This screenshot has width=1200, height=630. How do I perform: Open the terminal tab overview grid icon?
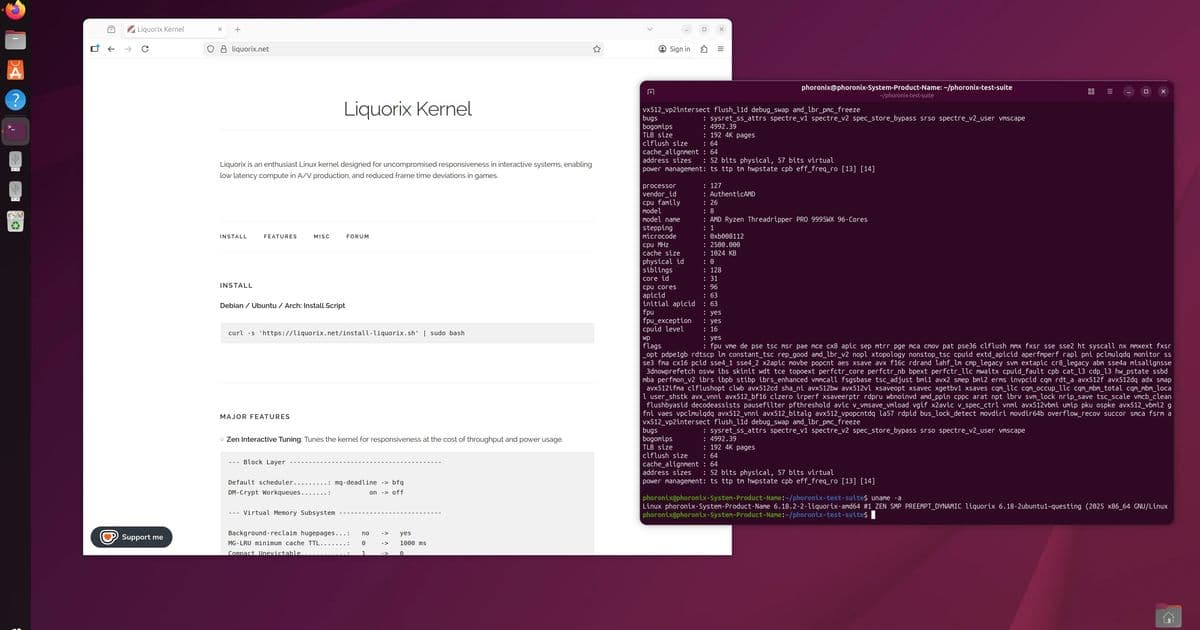click(x=1090, y=91)
